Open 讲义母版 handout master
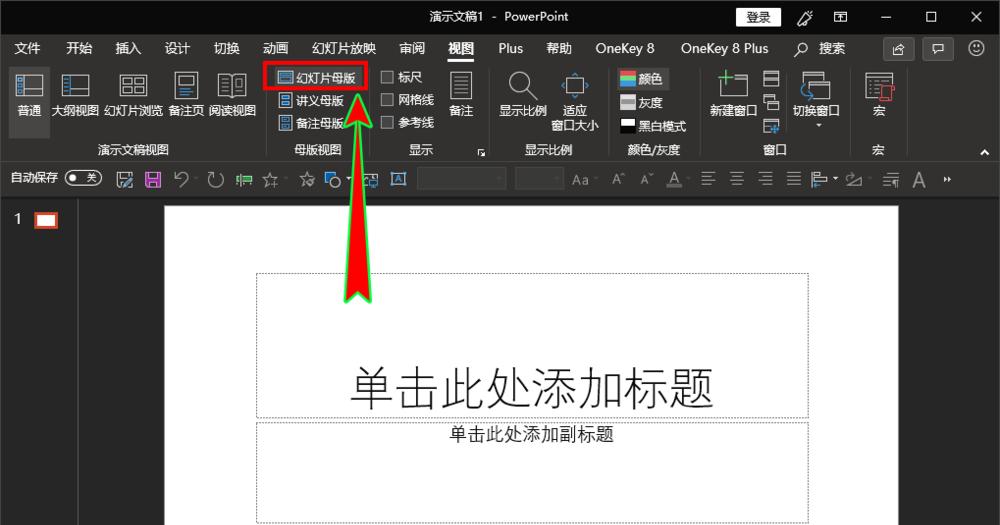The height and width of the screenshot is (525, 1000). (311, 100)
